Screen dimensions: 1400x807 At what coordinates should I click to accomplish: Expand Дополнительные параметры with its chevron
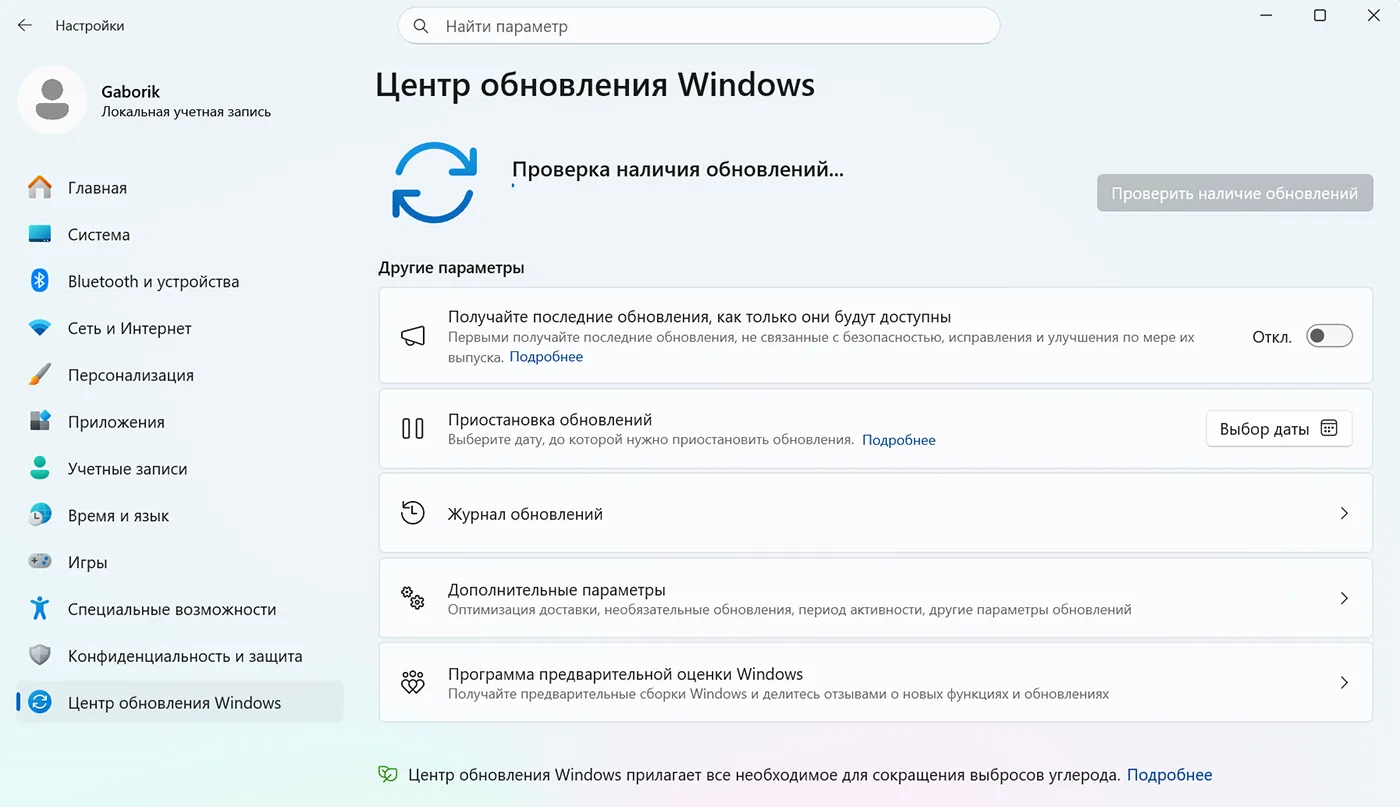(1344, 598)
